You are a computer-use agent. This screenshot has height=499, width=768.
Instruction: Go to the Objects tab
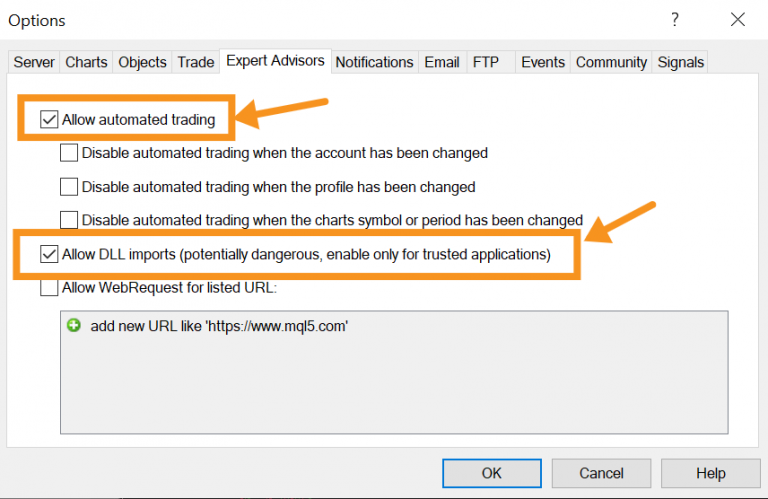pos(142,62)
